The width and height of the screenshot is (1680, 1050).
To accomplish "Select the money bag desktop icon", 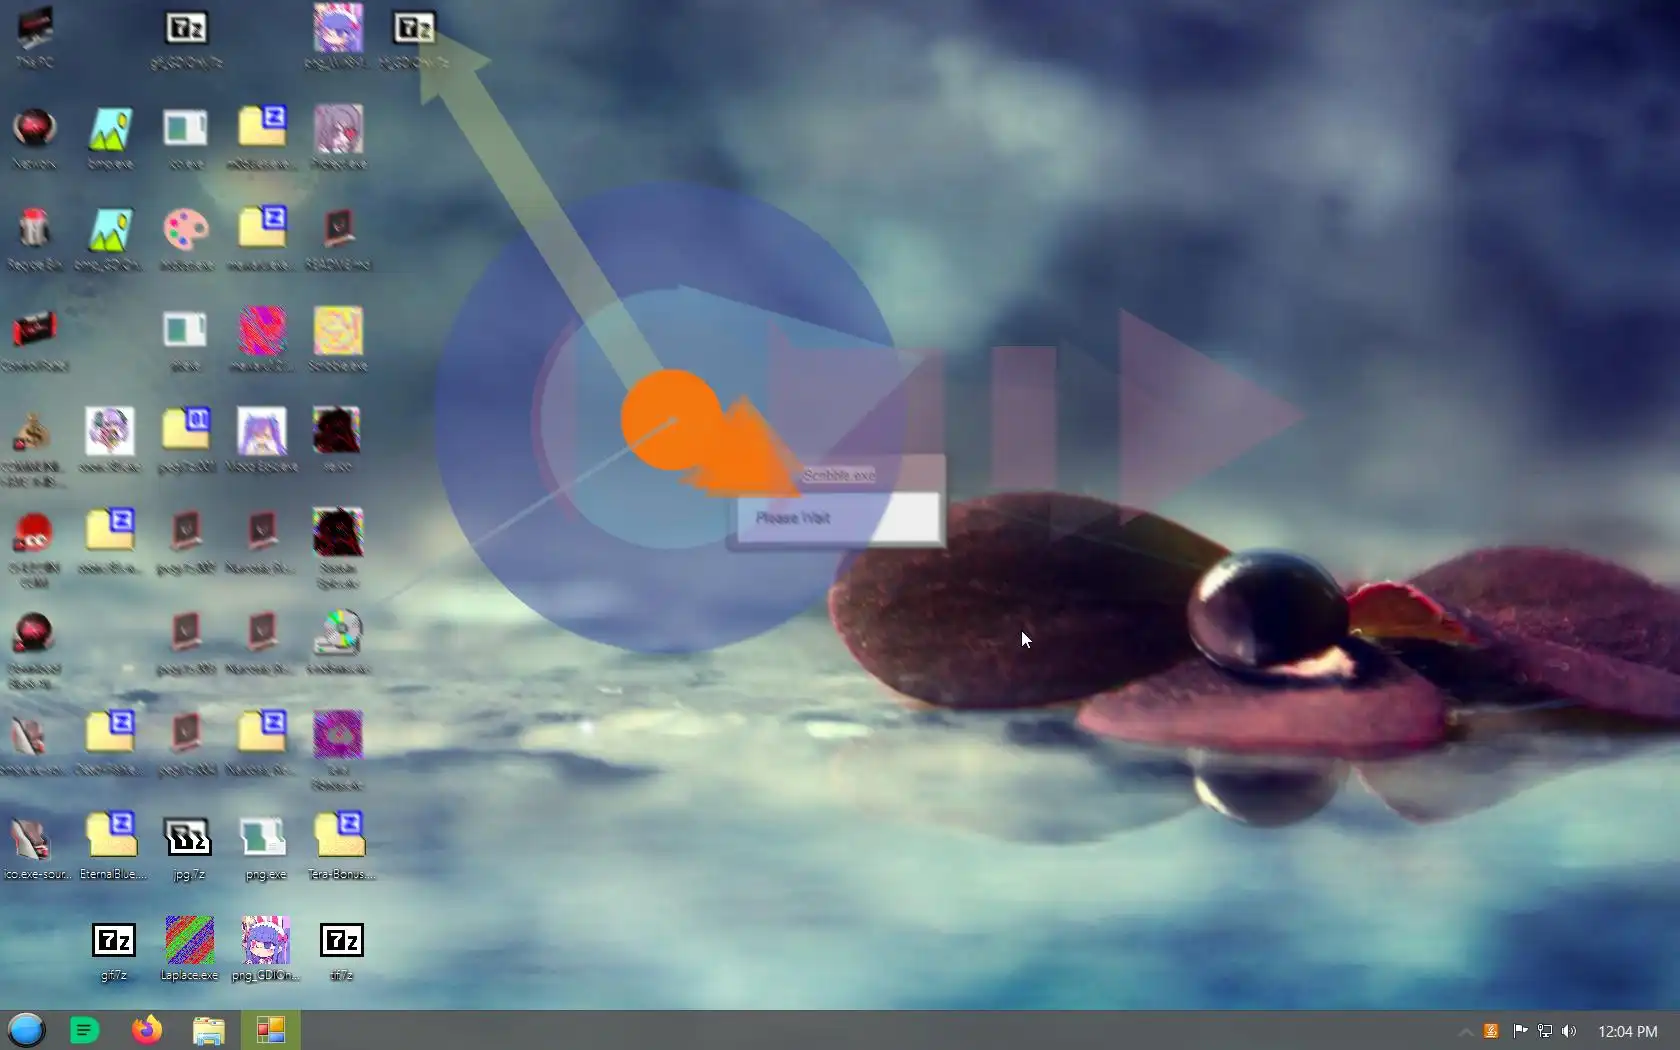I will 34,432.
